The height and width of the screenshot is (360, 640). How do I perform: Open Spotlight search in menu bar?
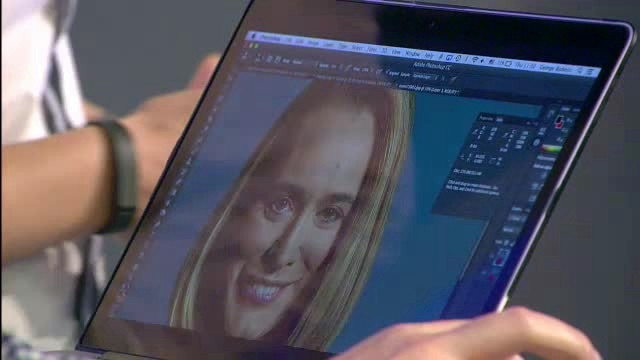coord(580,71)
